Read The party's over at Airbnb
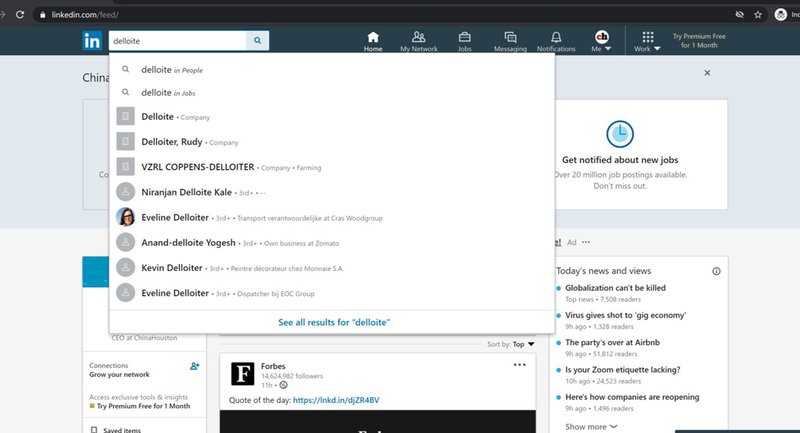The width and height of the screenshot is (800, 433). pos(612,342)
